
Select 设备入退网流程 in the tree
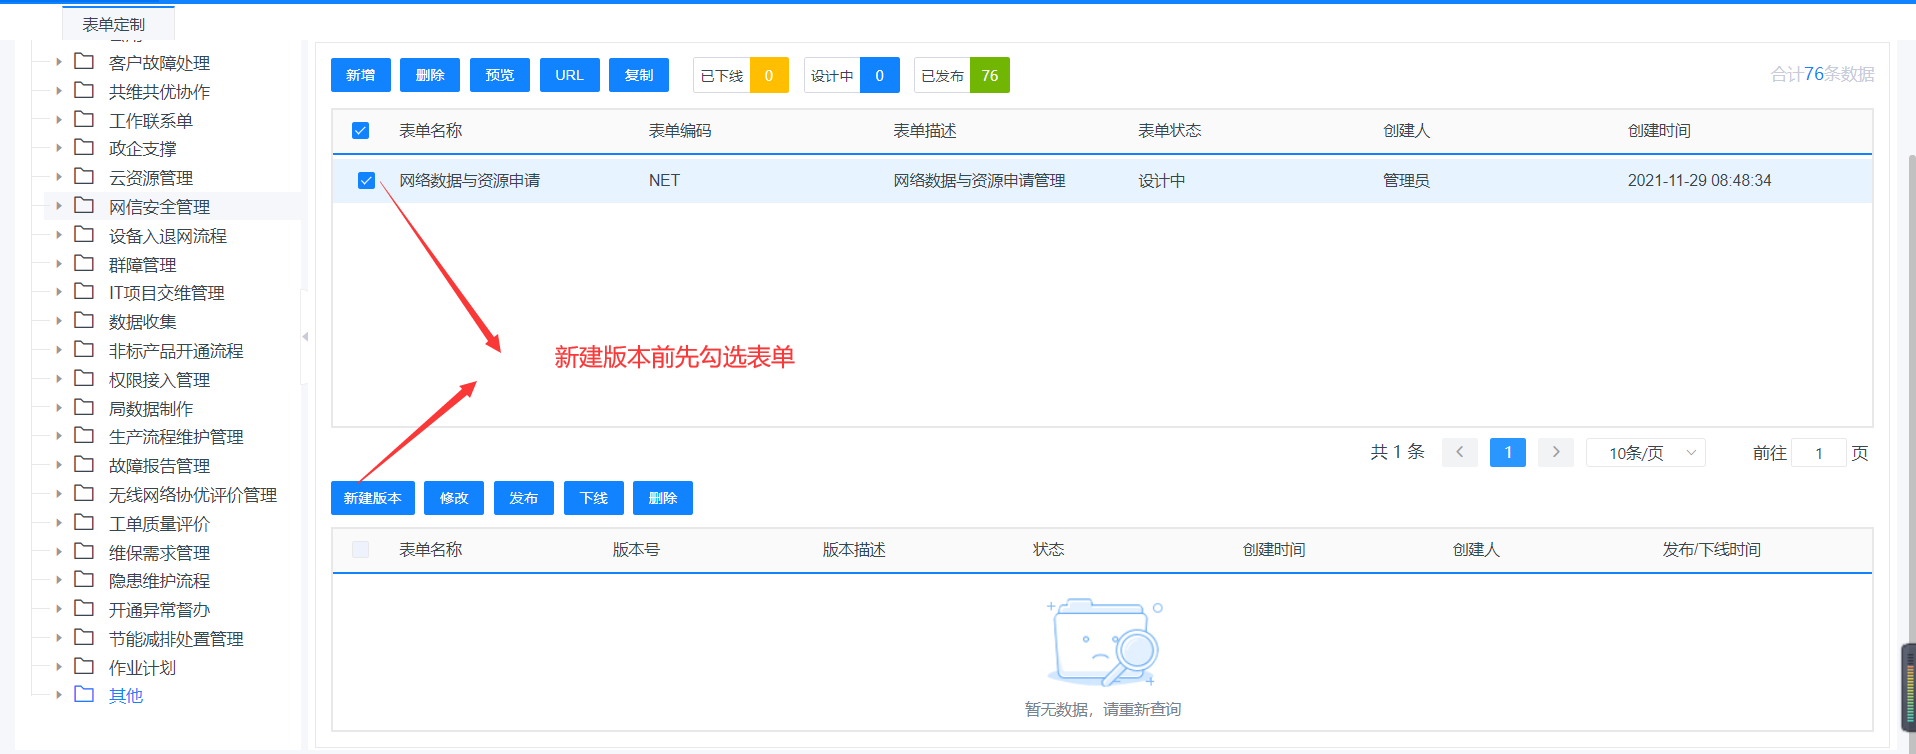click(x=168, y=236)
